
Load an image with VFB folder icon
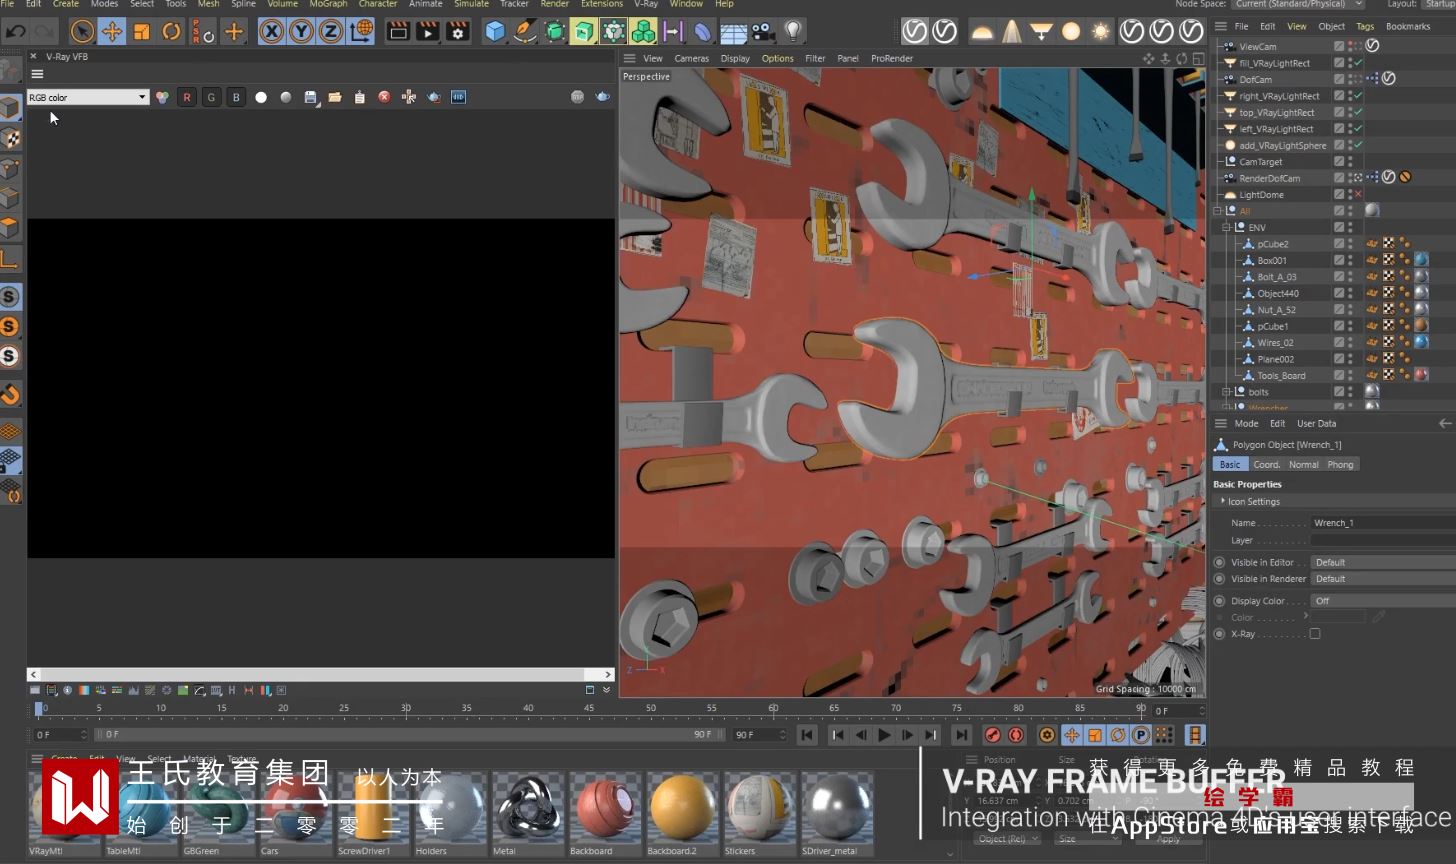pyautogui.click(x=335, y=97)
